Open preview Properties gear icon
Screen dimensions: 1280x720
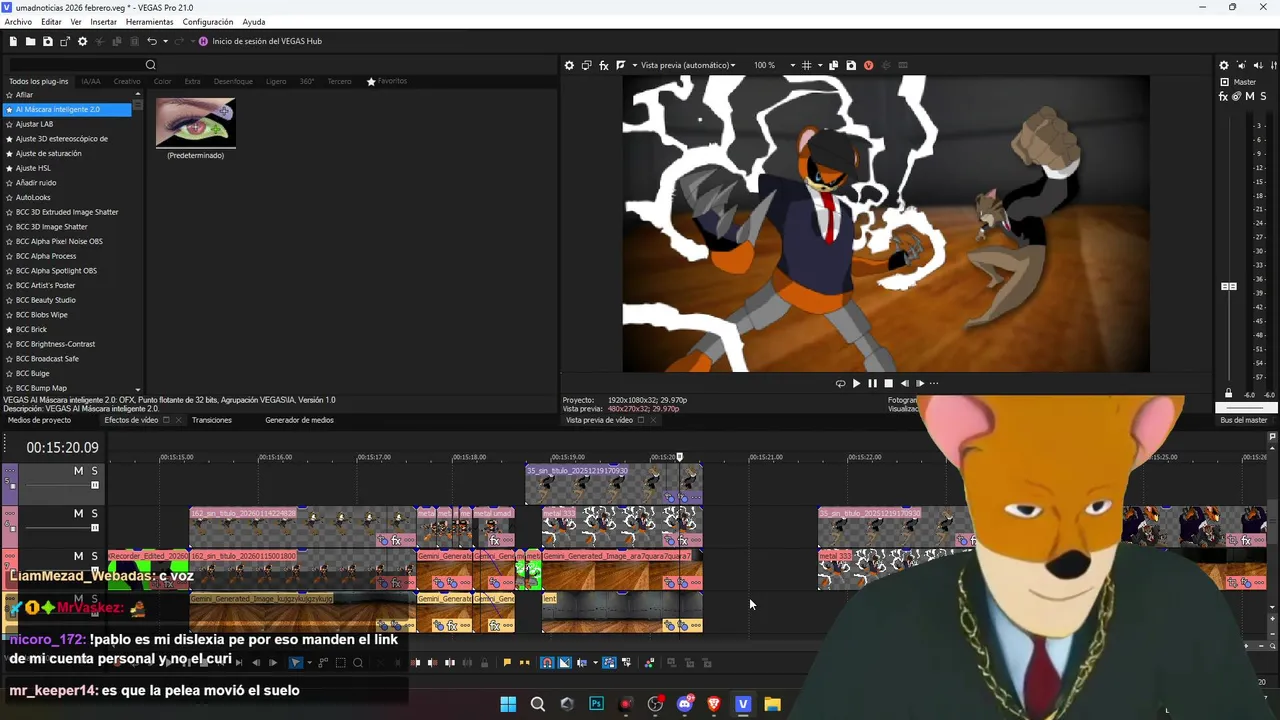[x=569, y=65]
